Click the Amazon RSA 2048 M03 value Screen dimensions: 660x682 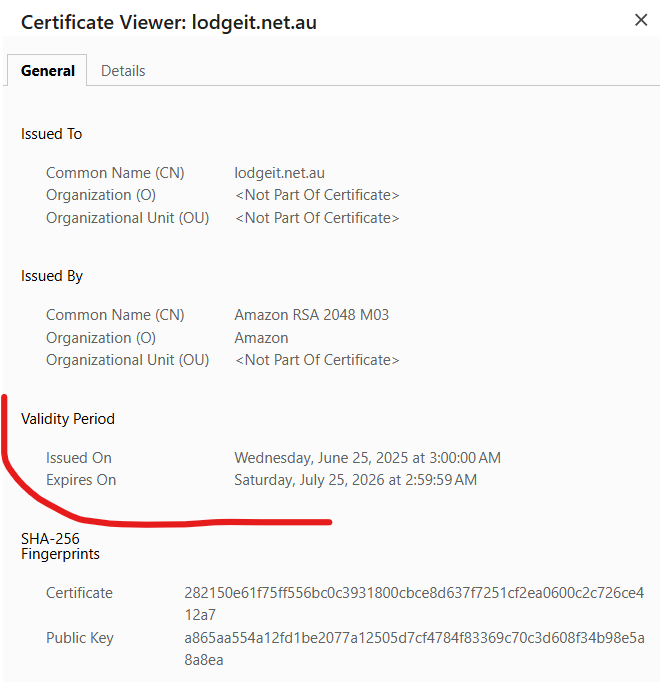click(x=312, y=315)
